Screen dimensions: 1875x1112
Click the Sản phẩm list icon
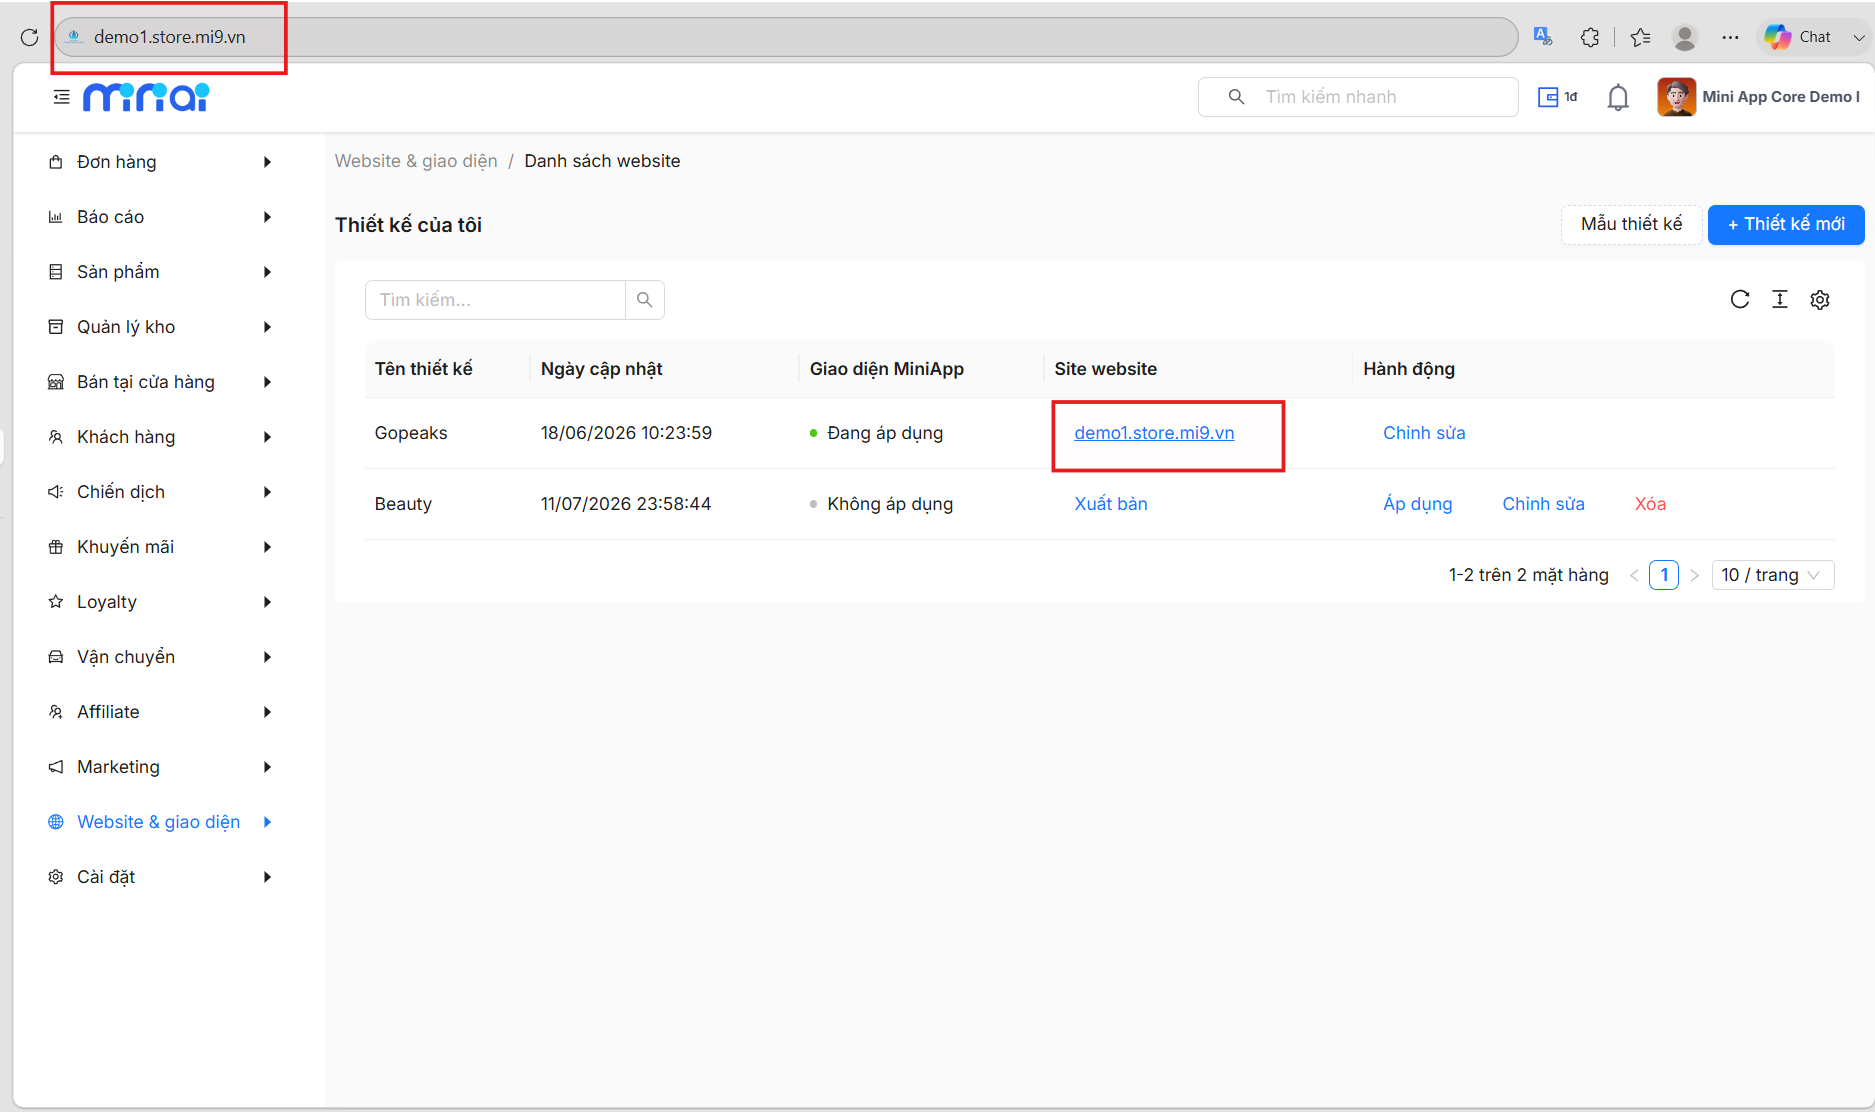pos(56,272)
